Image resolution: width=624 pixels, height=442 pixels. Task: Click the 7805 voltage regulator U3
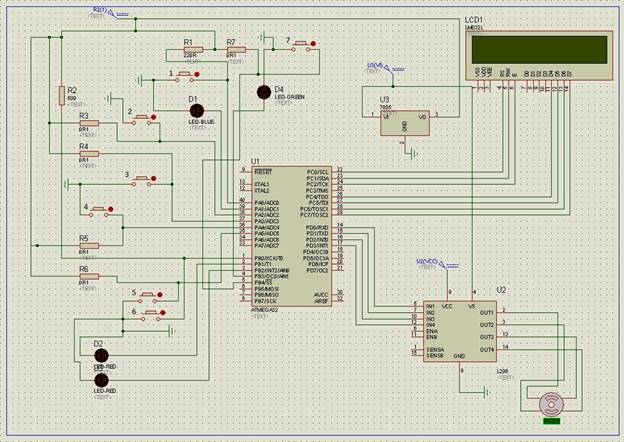pyautogui.click(x=404, y=120)
